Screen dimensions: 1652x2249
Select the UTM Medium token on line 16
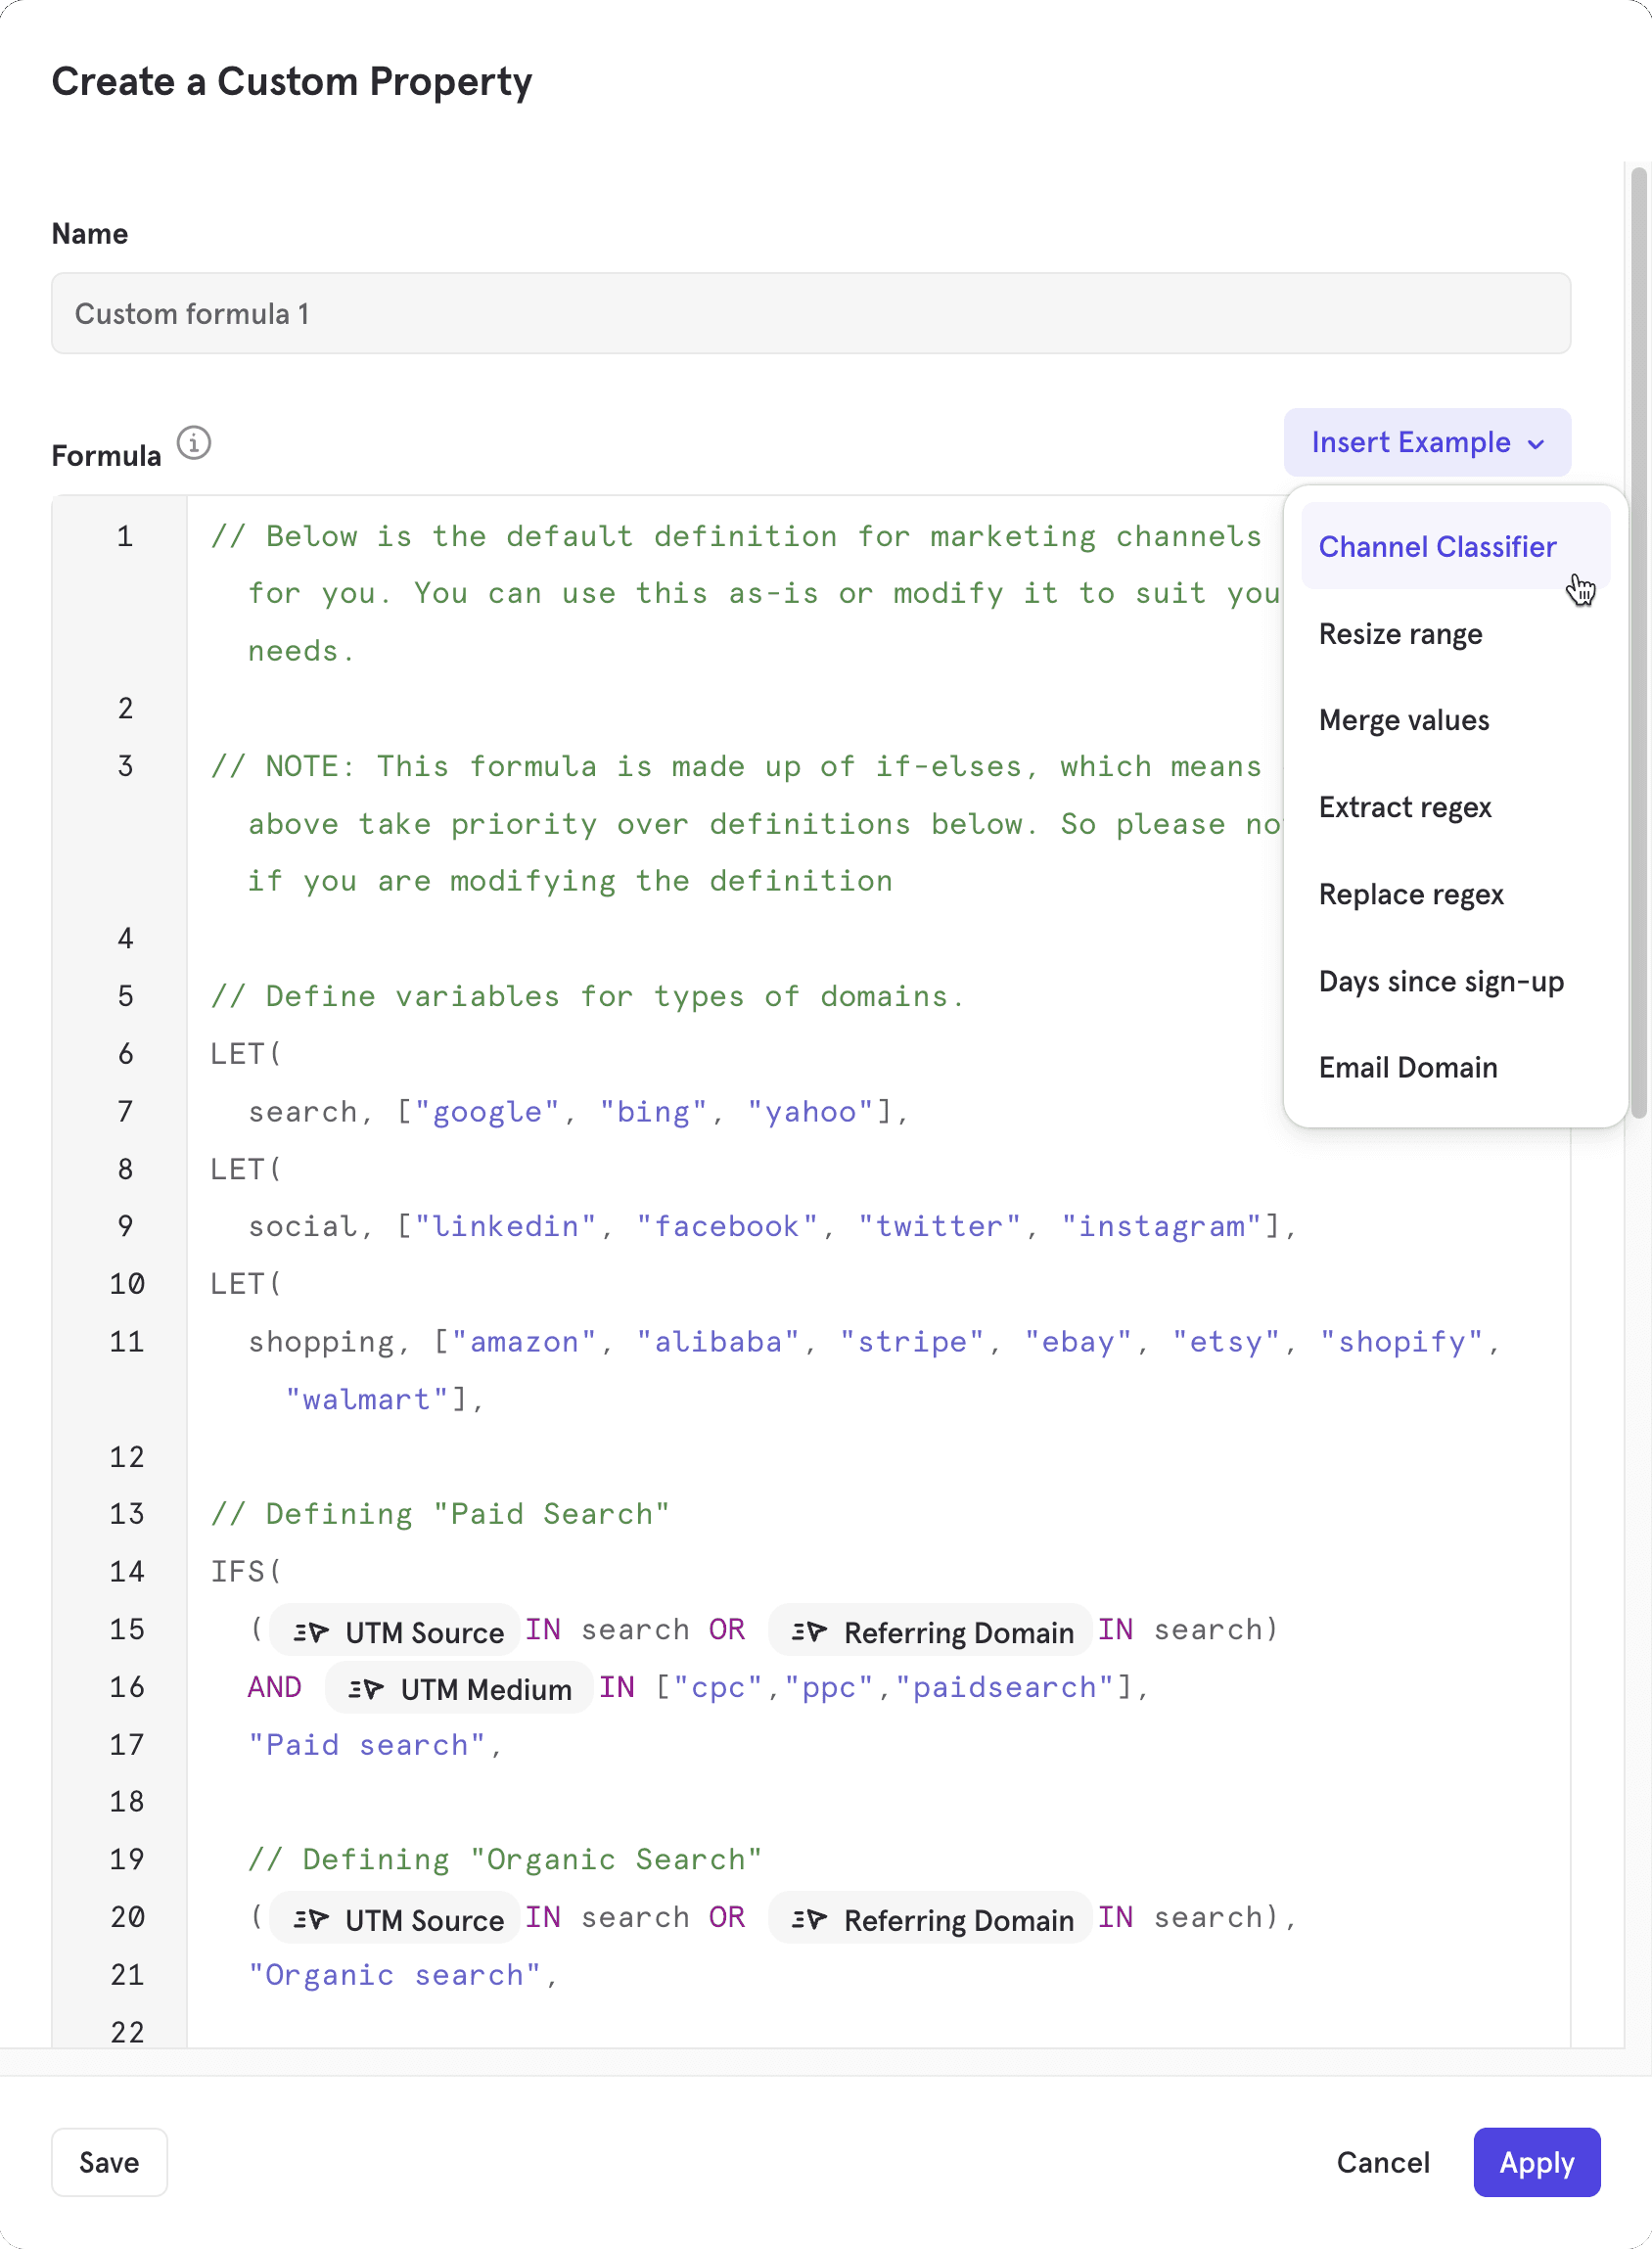(457, 1688)
